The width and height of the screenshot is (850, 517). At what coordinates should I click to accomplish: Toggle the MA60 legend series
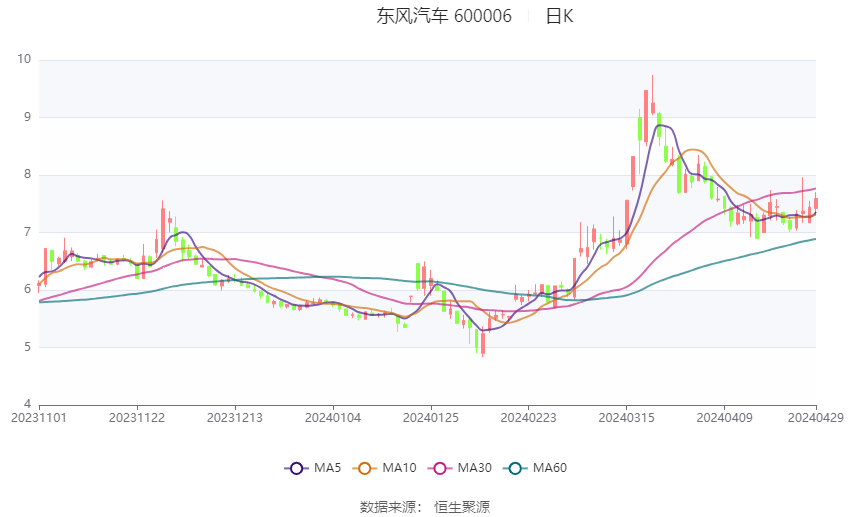point(535,468)
